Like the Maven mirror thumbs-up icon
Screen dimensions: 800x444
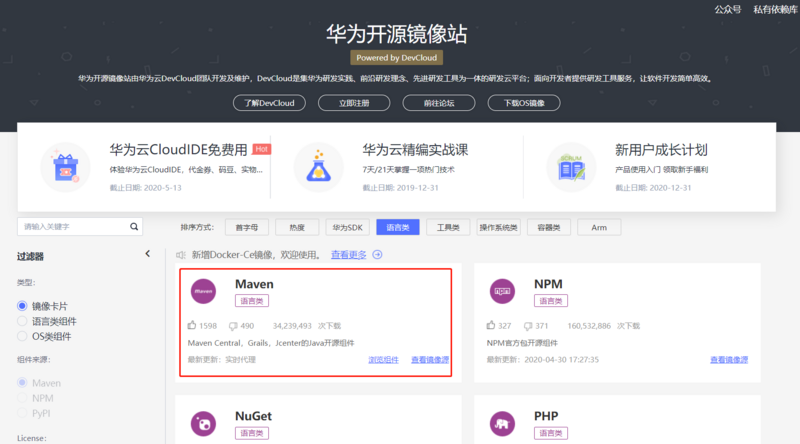tap(192, 325)
